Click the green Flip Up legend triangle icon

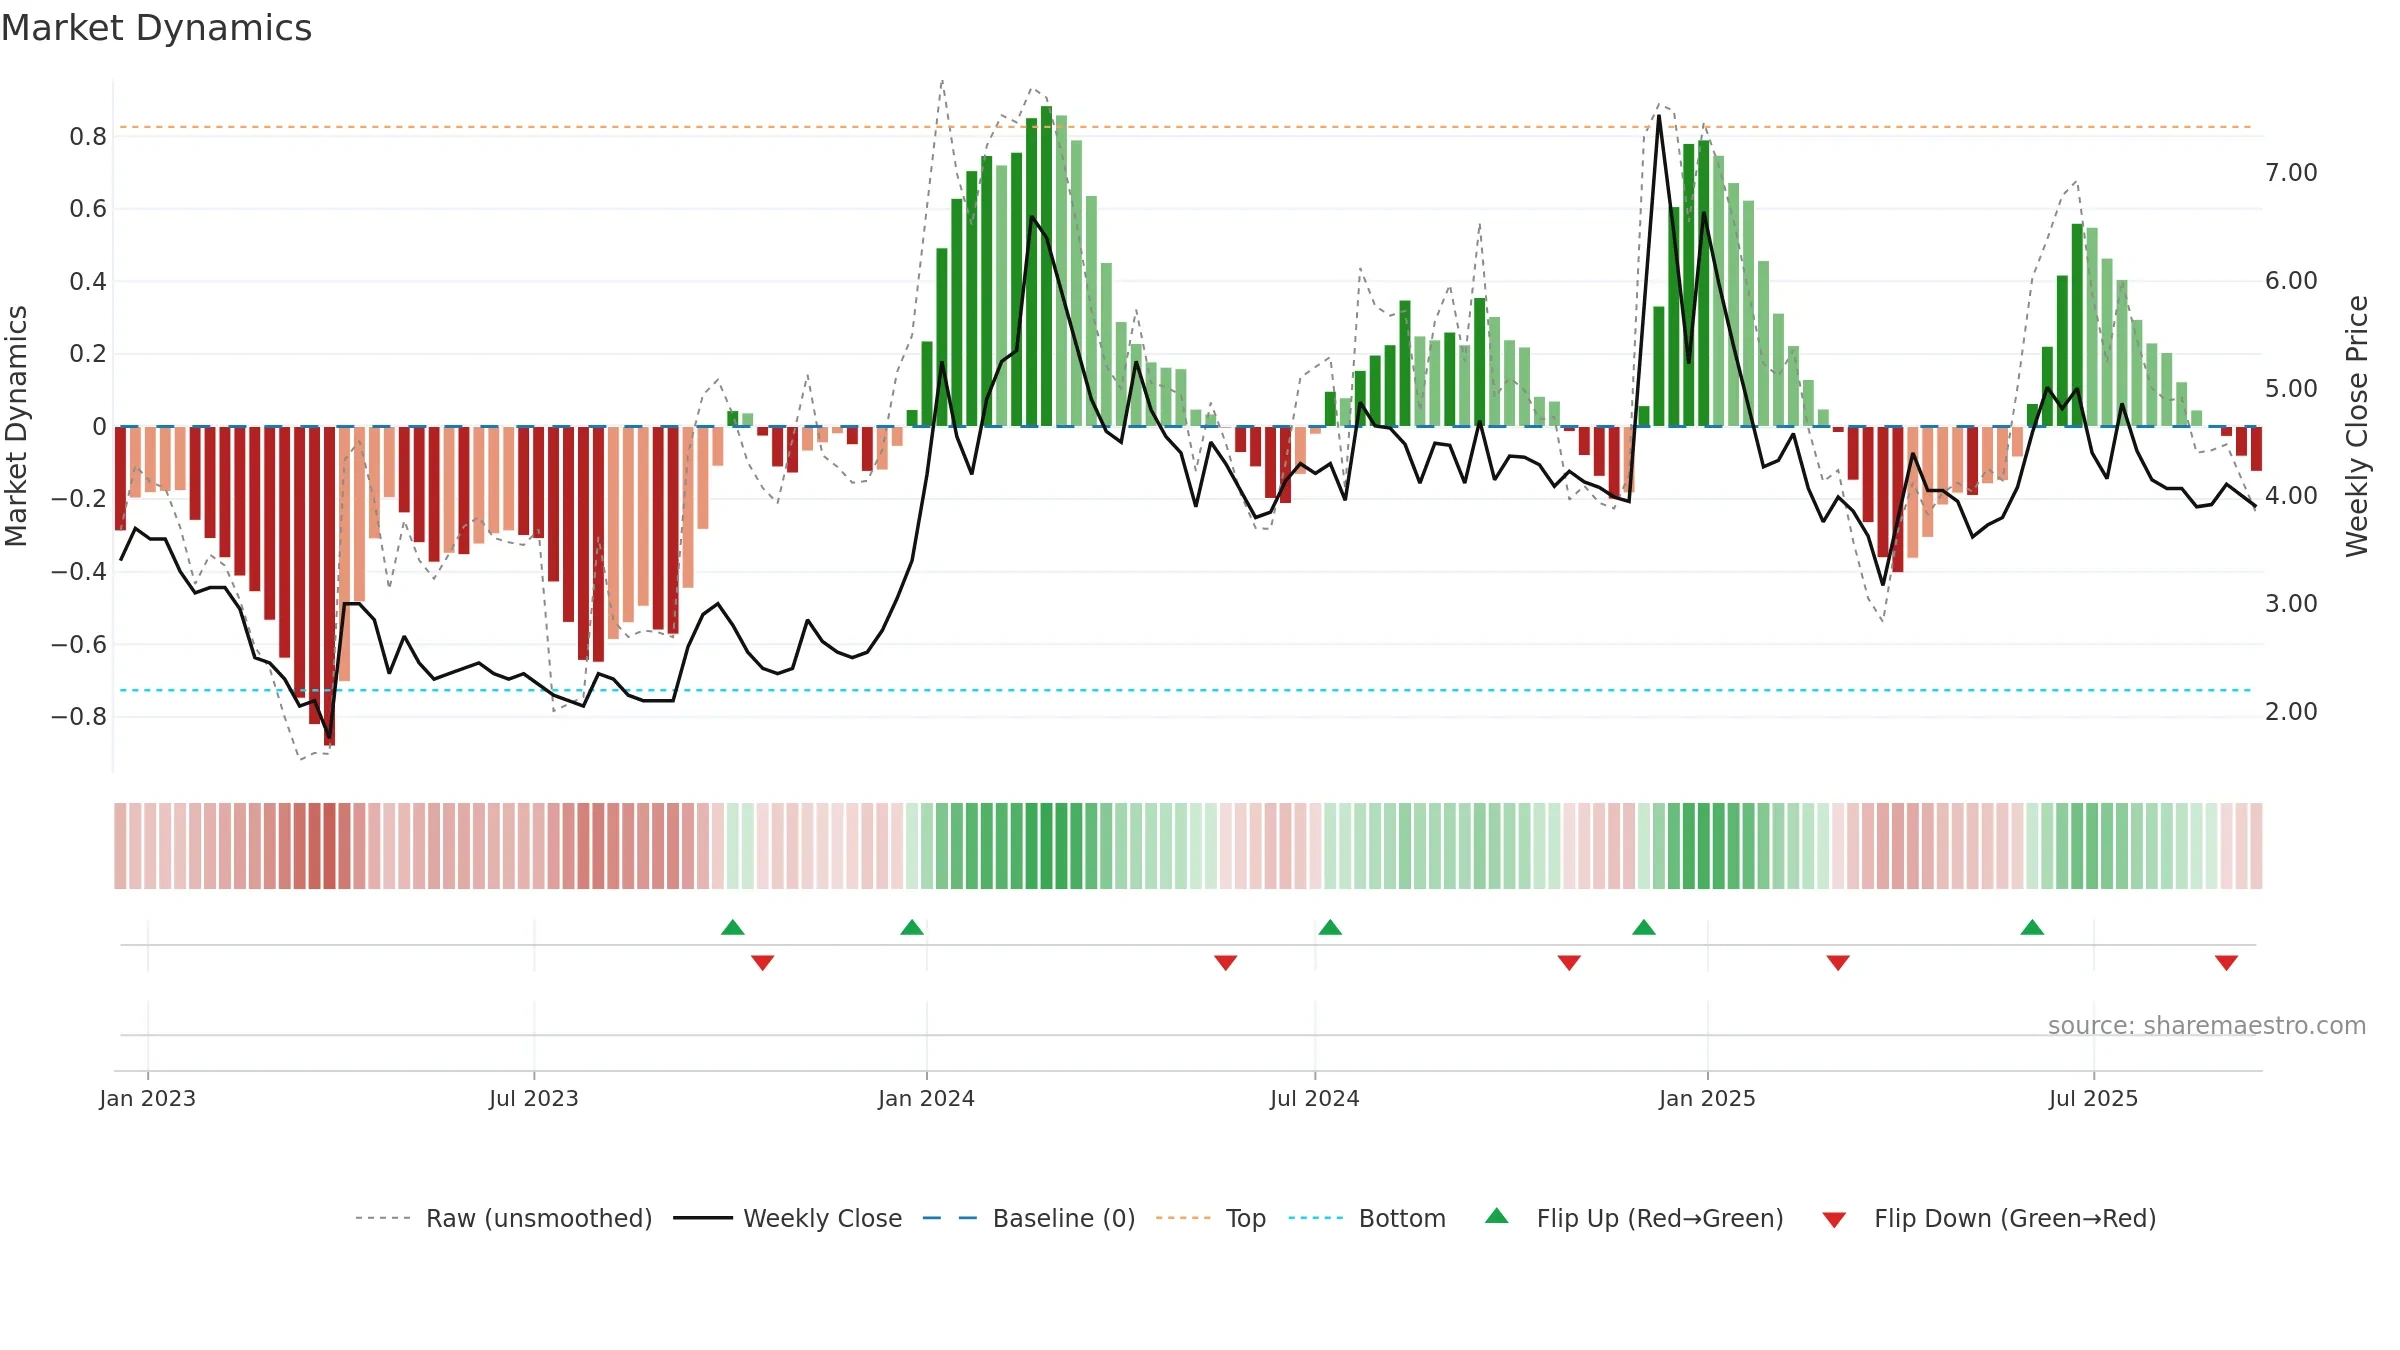pyautogui.click(x=1497, y=1216)
